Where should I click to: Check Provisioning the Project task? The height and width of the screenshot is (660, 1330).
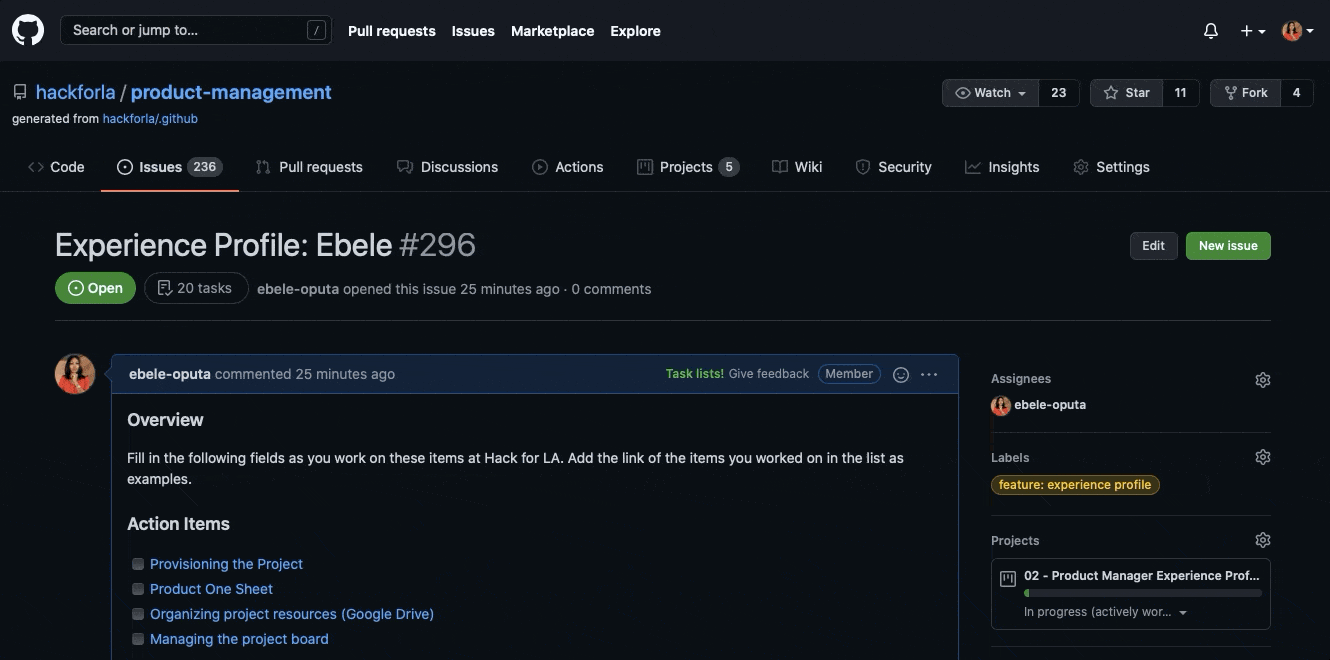pos(138,564)
